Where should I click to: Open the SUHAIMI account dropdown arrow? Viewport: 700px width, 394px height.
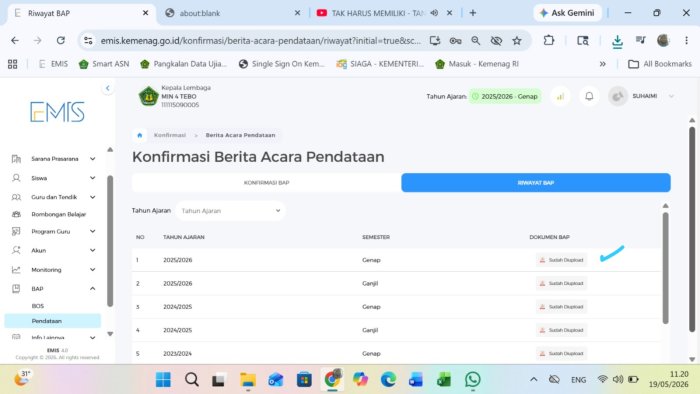coord(671,96)
